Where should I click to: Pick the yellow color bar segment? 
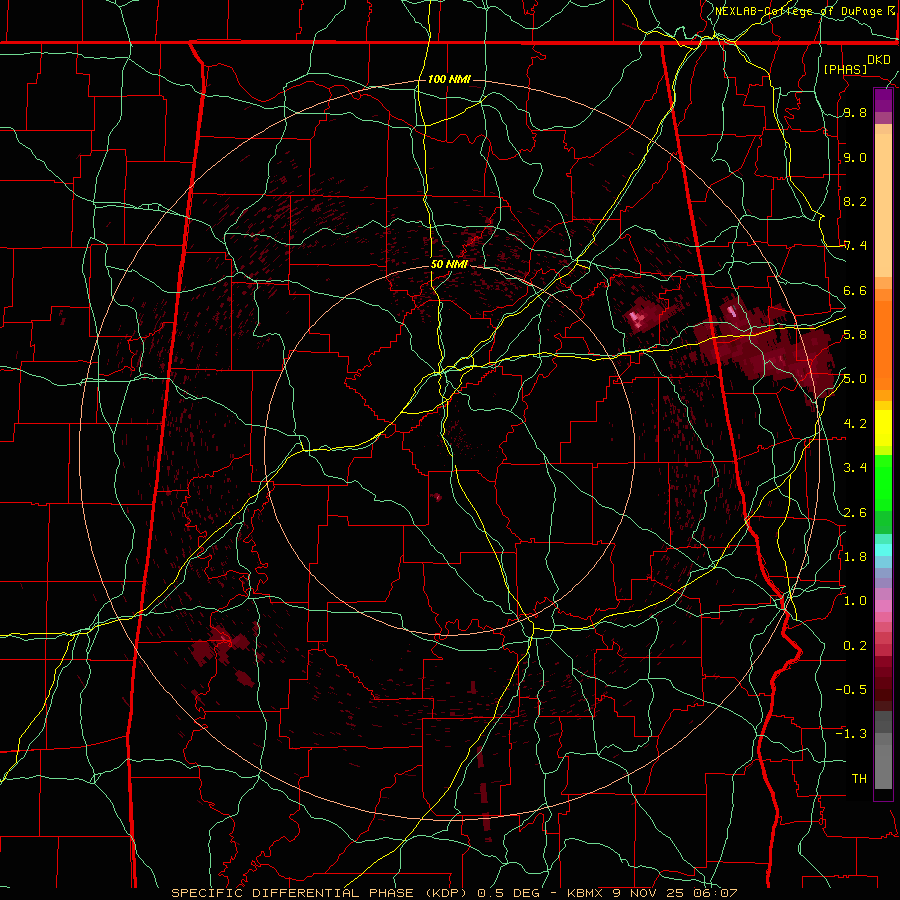pos(883,428)
